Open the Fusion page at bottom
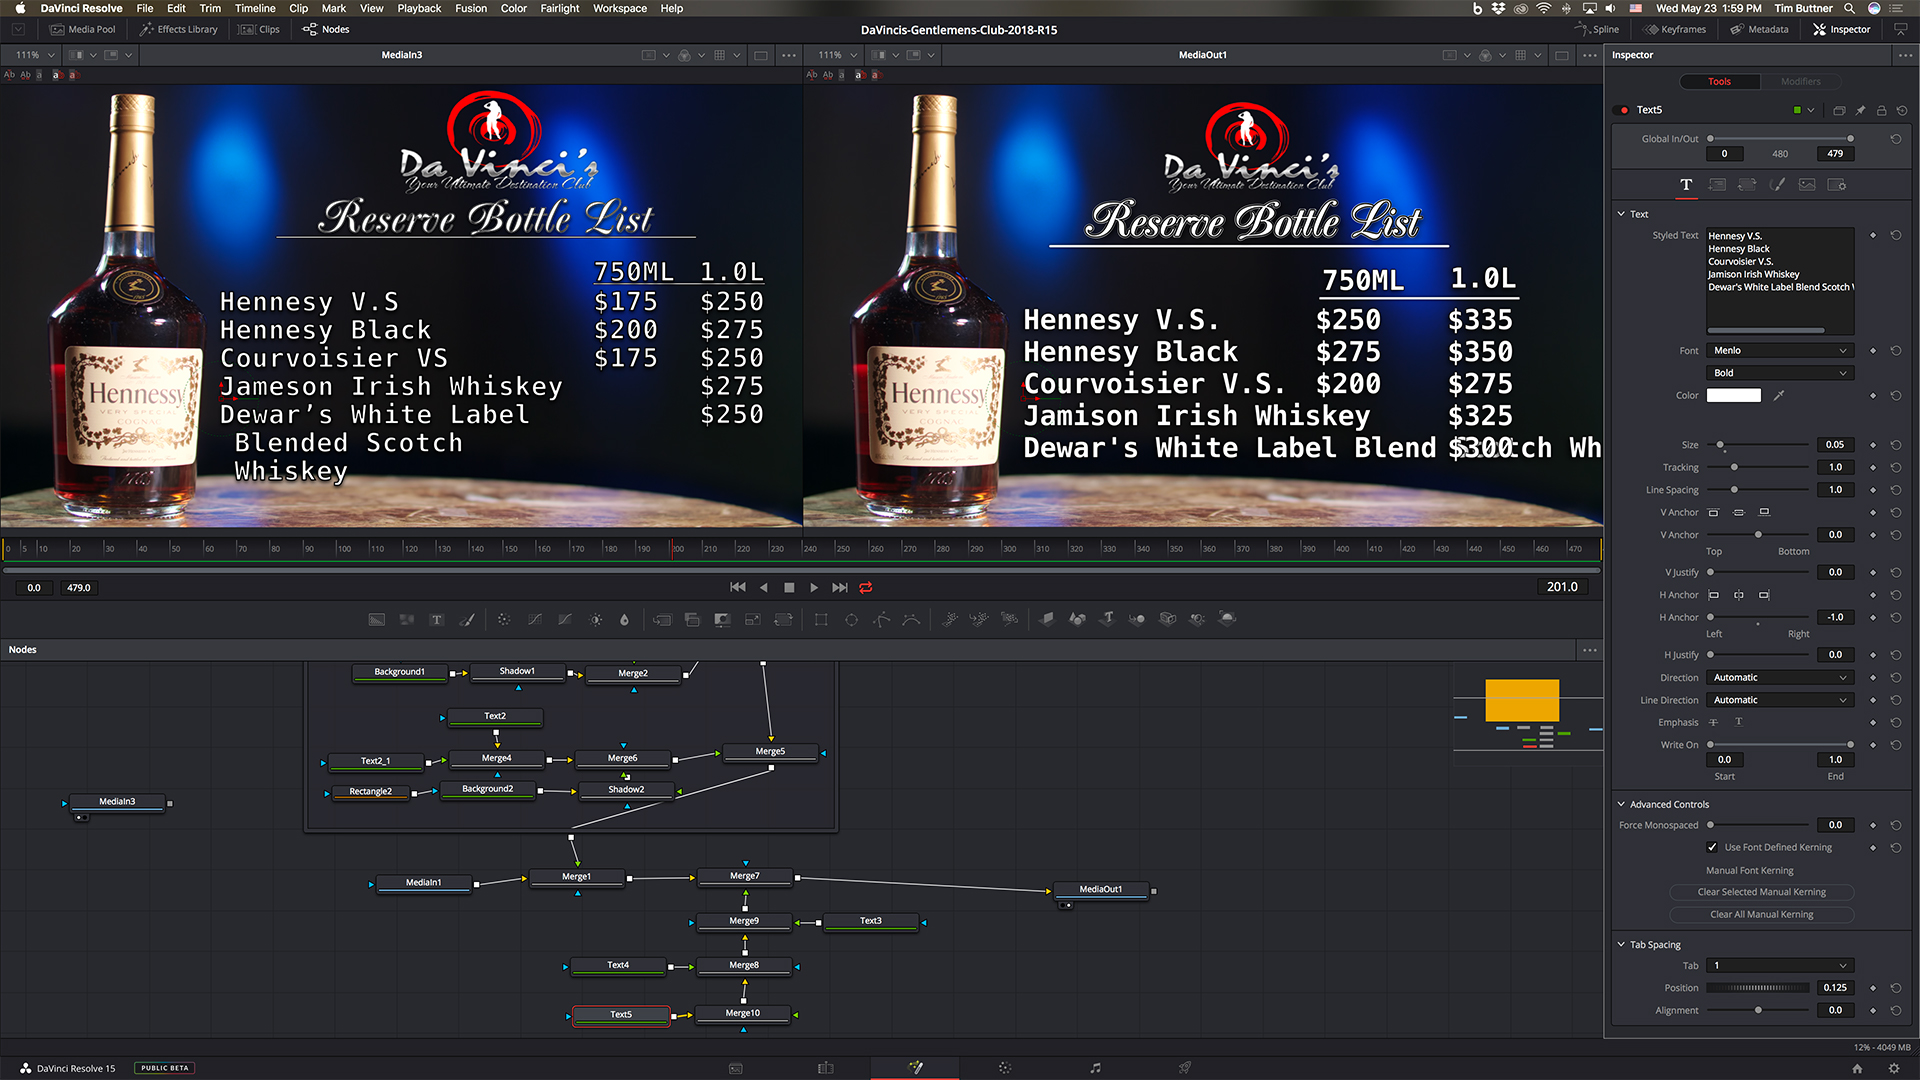 coord(915,1068)
